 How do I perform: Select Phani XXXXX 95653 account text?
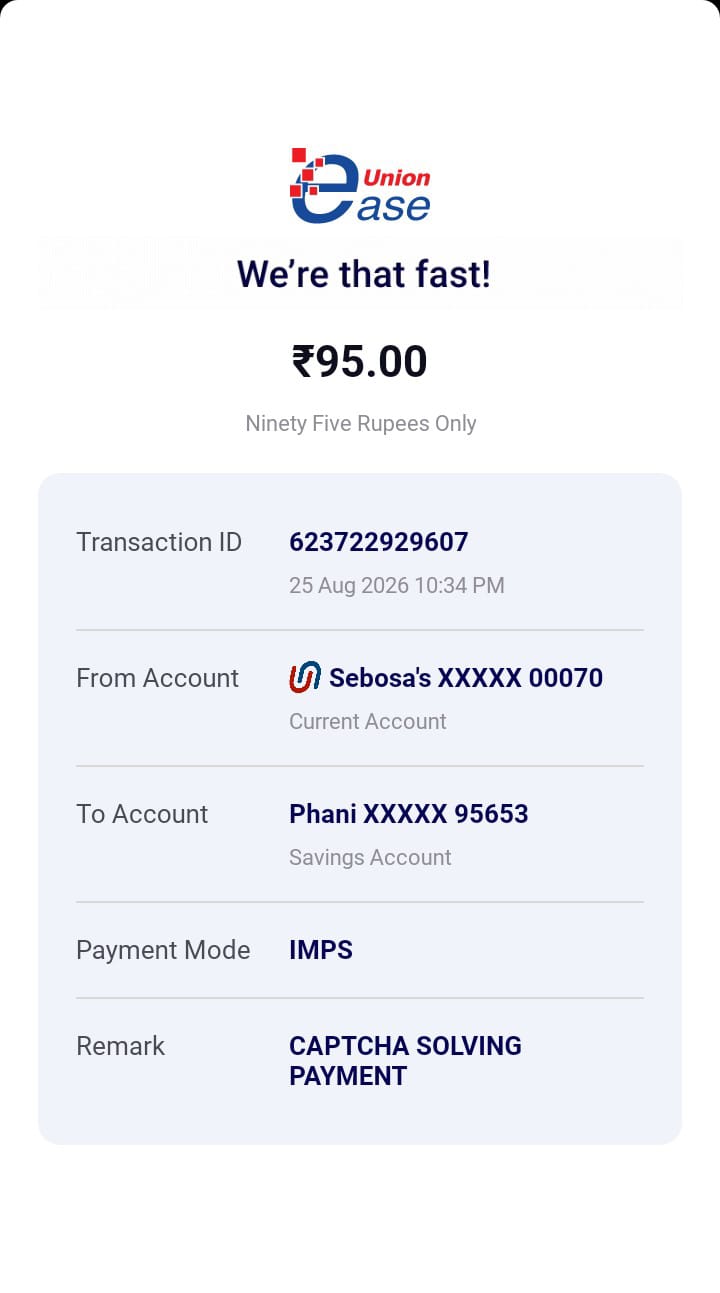tap(409, 814)
